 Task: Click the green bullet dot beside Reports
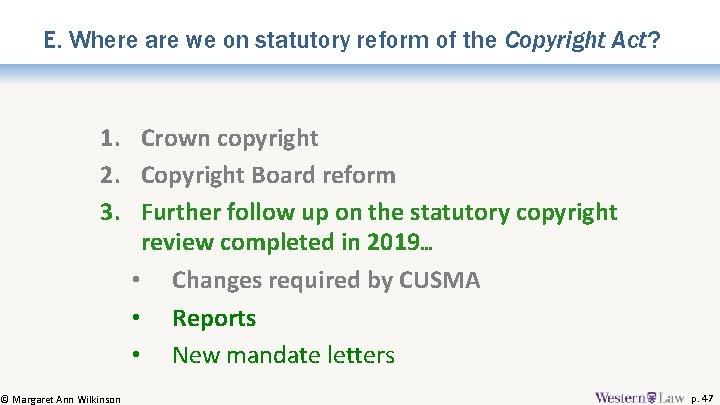point(136,317)
